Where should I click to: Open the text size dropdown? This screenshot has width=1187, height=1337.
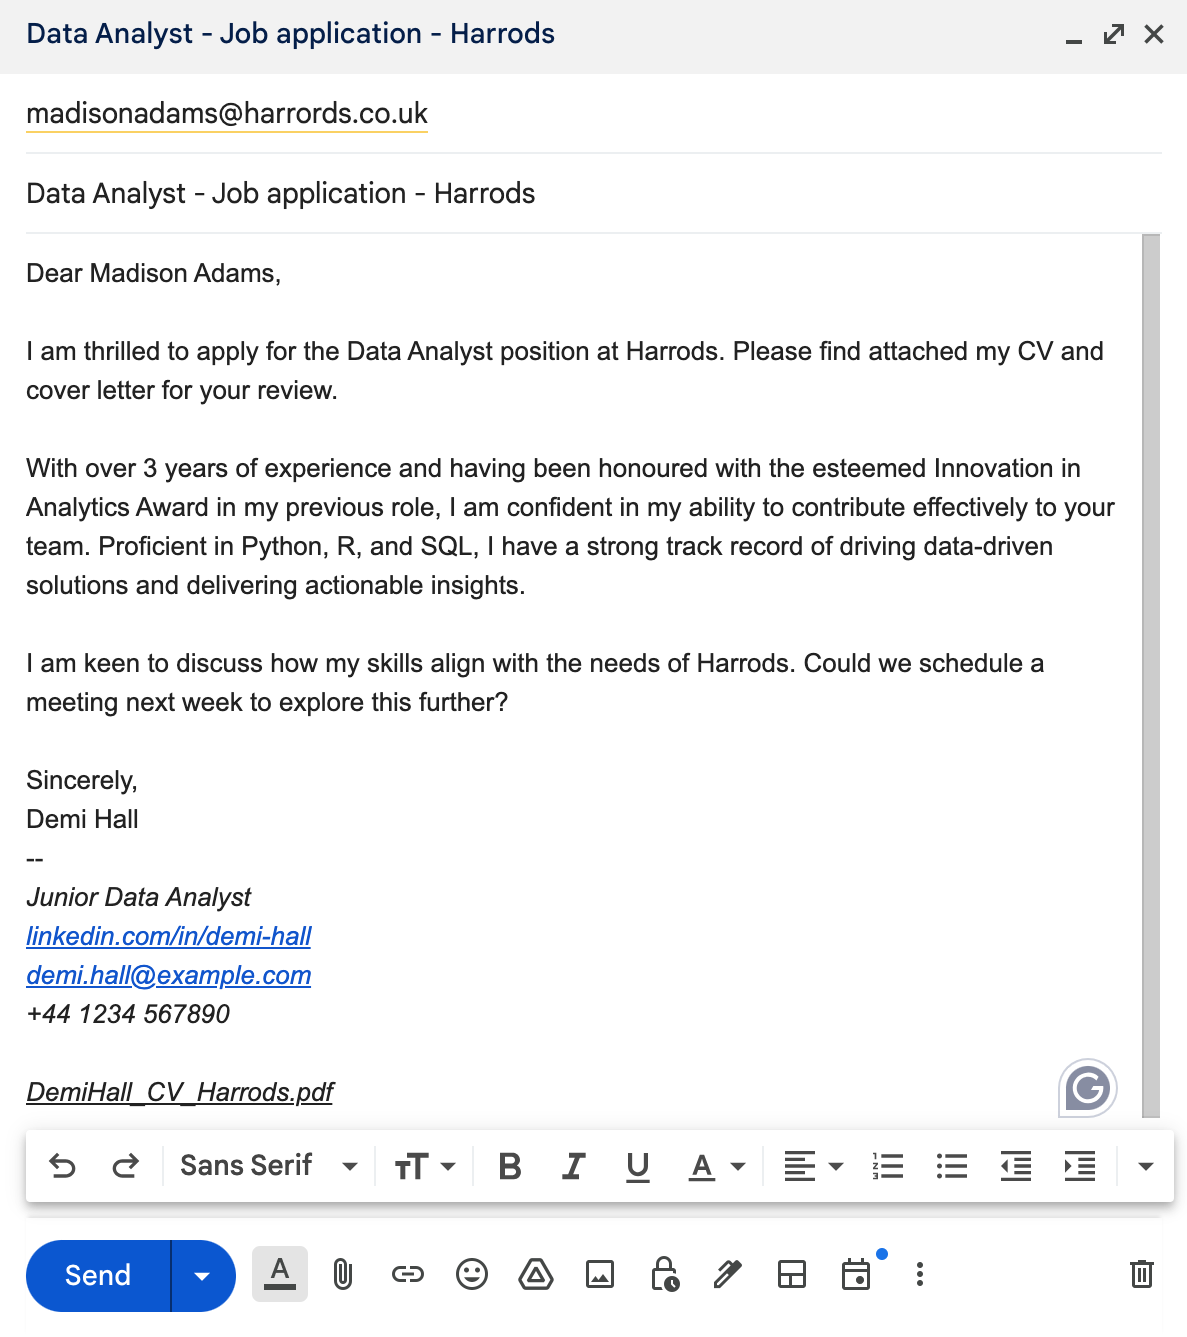coord(423,1165)
